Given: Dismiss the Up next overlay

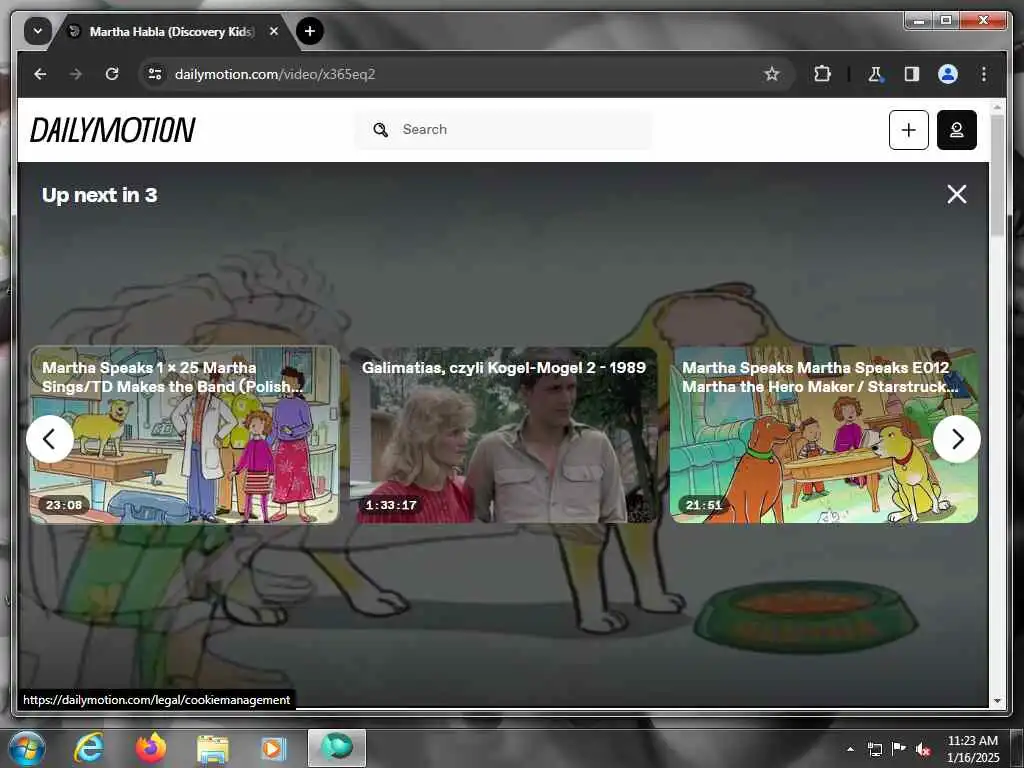Looking at the screenshot, I should click(x=957, y=194).
